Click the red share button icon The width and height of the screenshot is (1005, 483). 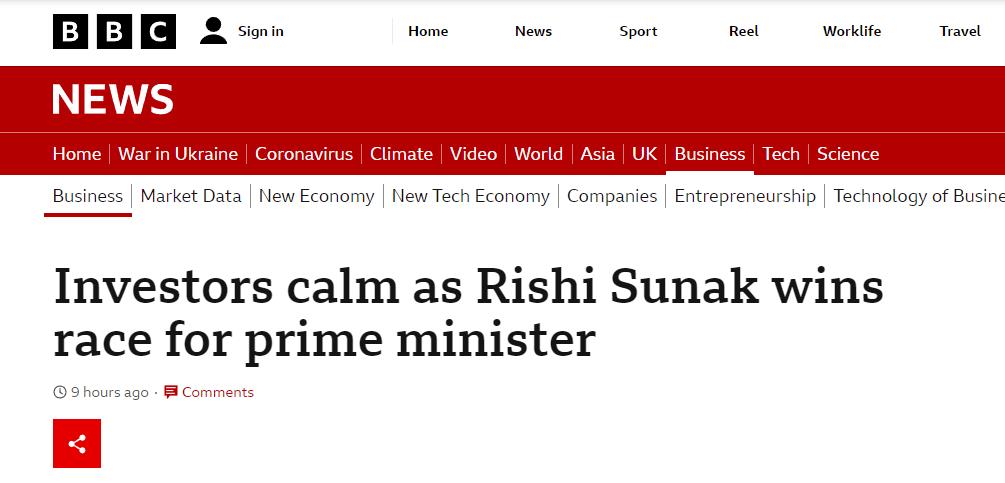point(77,443)
